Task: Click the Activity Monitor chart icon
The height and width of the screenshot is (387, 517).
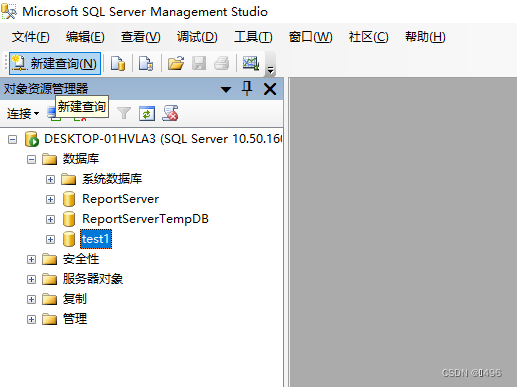Action: click(x=251, y=63)
